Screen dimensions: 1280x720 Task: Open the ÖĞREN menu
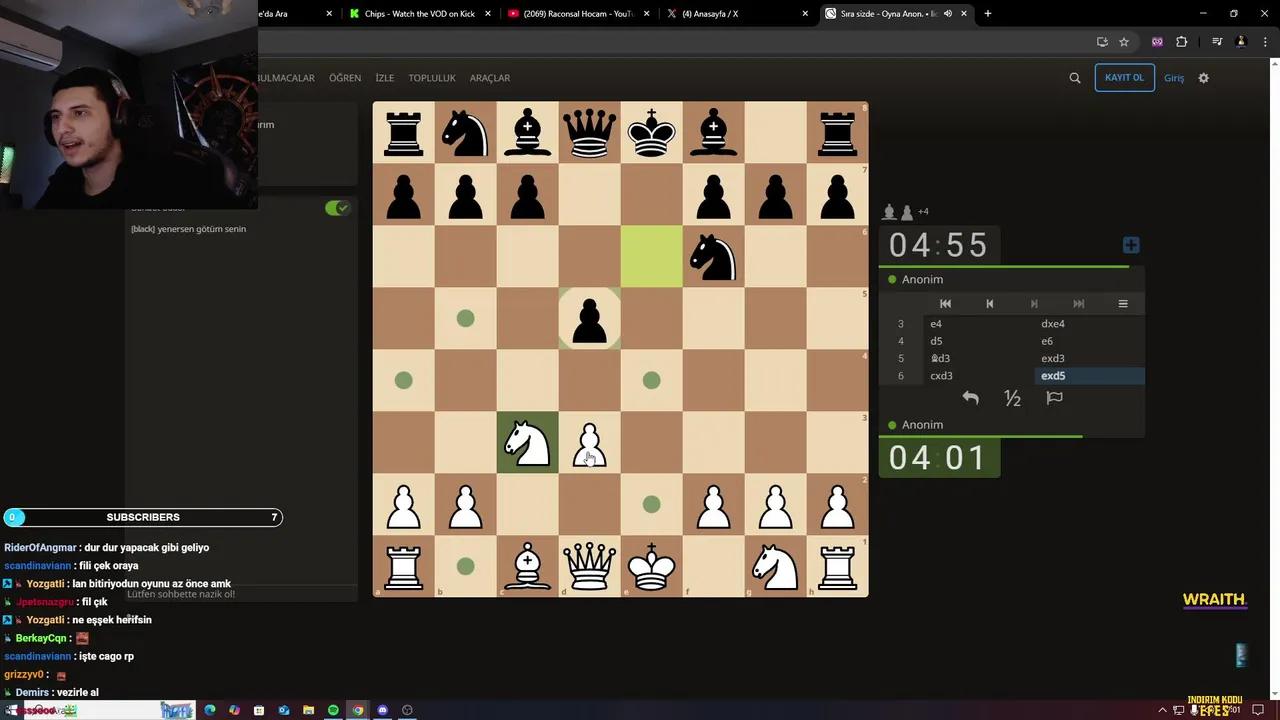(x=345, y=78)
